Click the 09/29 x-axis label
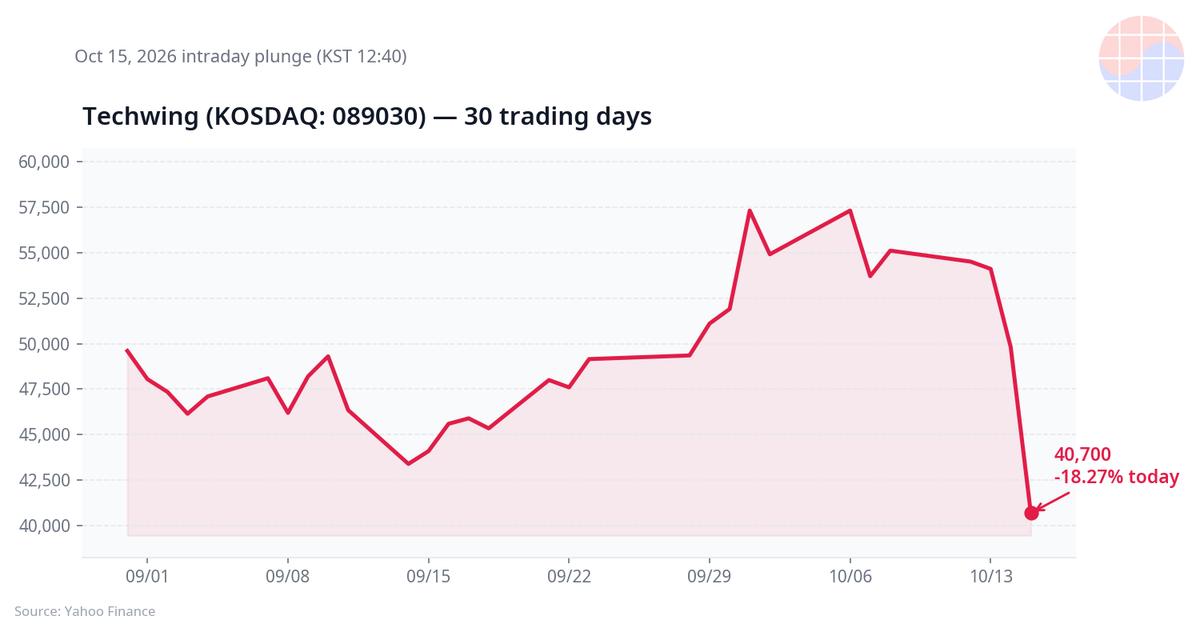This screenshot has height=624, width=1200. (x=709, y=577)
